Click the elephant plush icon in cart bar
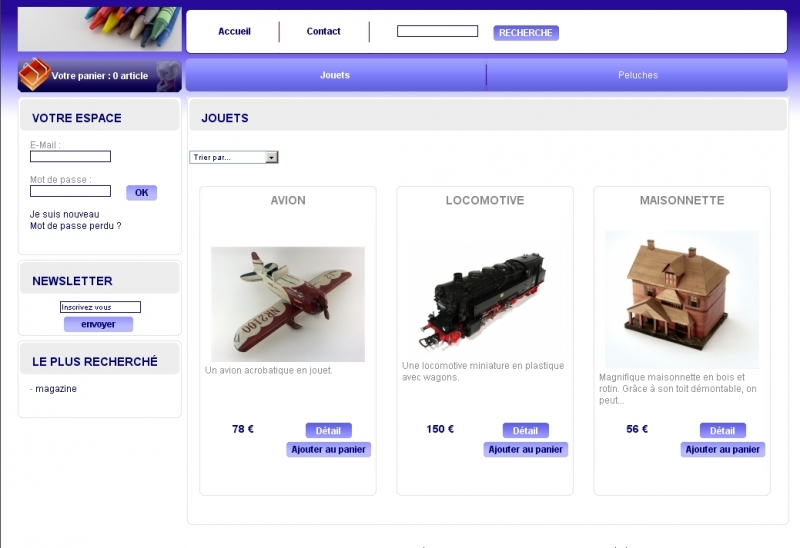Viewport: 800px width, 548px height. [168, 76]
